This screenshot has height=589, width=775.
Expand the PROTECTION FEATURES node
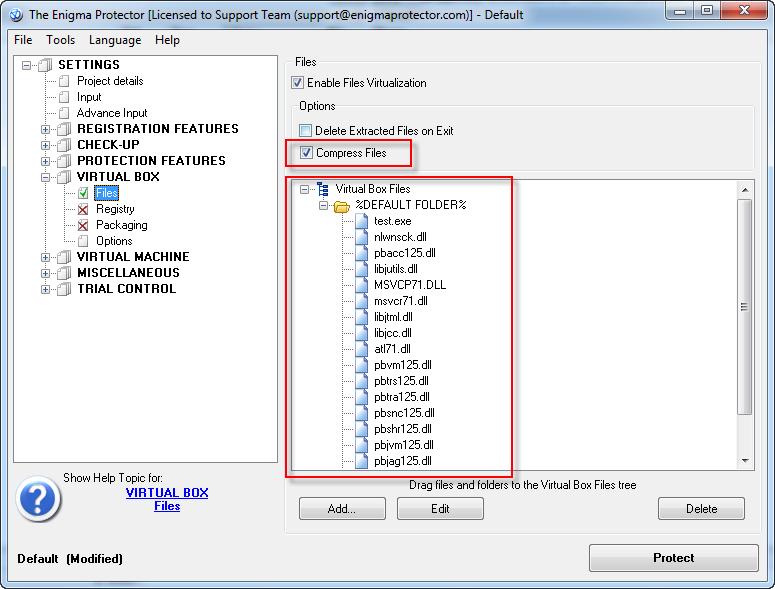coord(45,162)
